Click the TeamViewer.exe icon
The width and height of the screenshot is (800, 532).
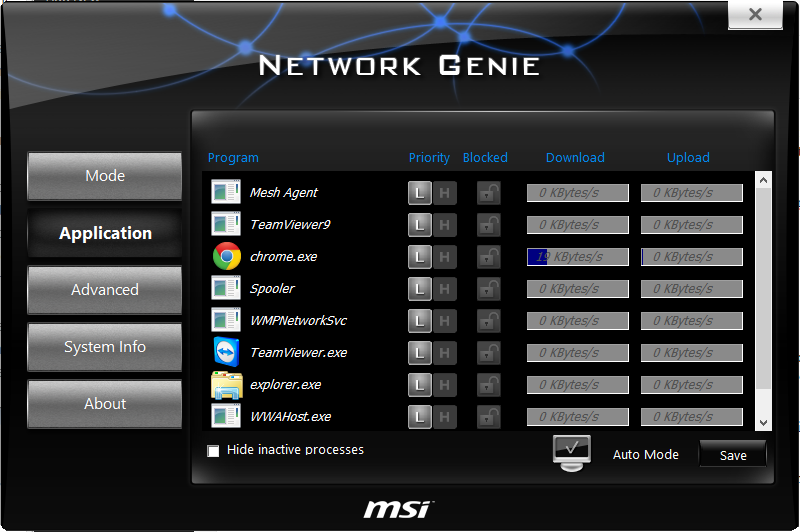pyautogui.click(x=227, y=352)
